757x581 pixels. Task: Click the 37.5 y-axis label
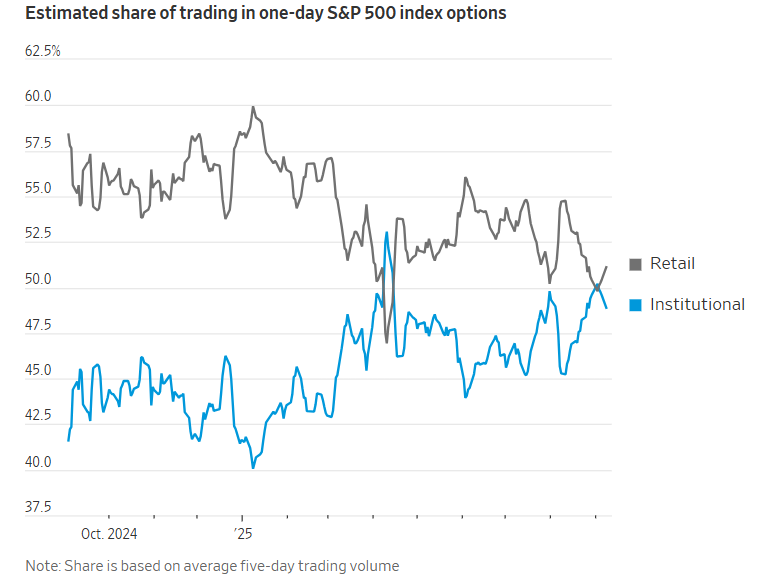coord(38,507)
